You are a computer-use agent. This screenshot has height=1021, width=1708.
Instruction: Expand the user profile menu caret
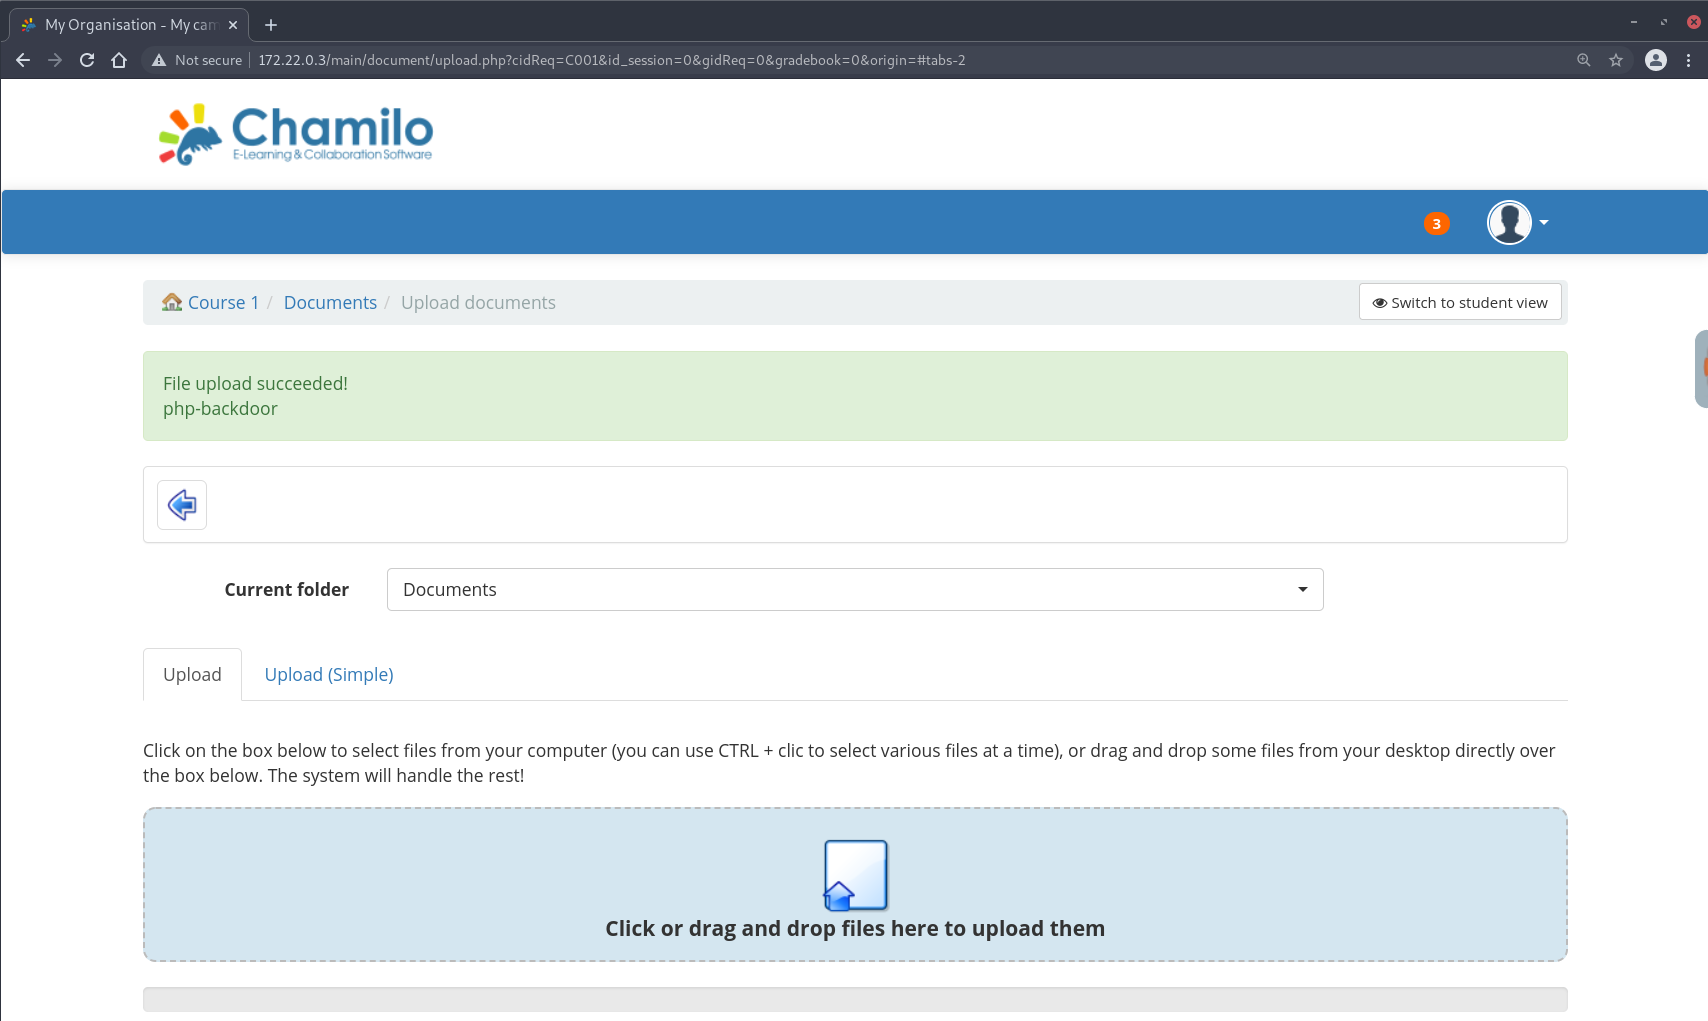(1544, 222)
